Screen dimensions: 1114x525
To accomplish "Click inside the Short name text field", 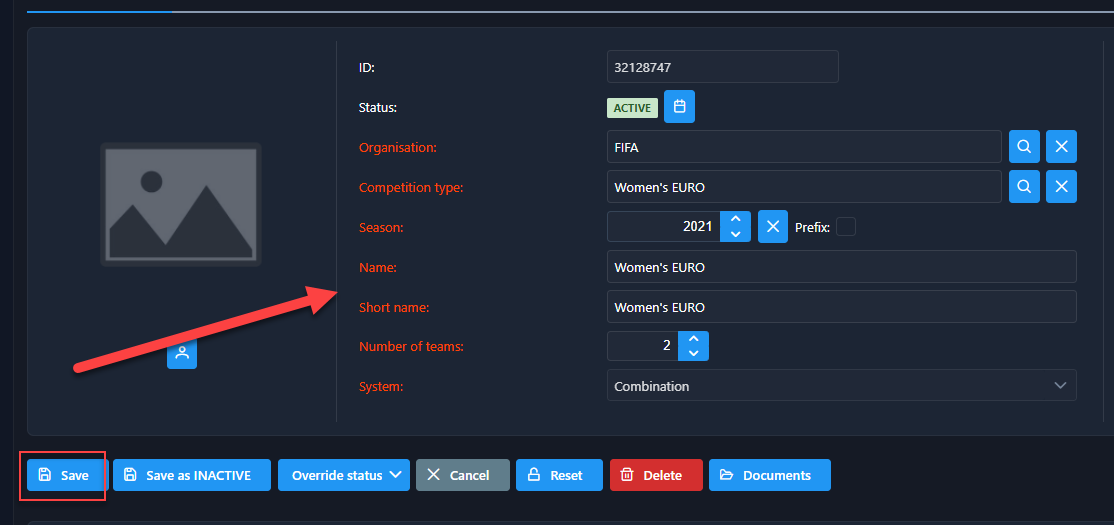I will point(841,307).
